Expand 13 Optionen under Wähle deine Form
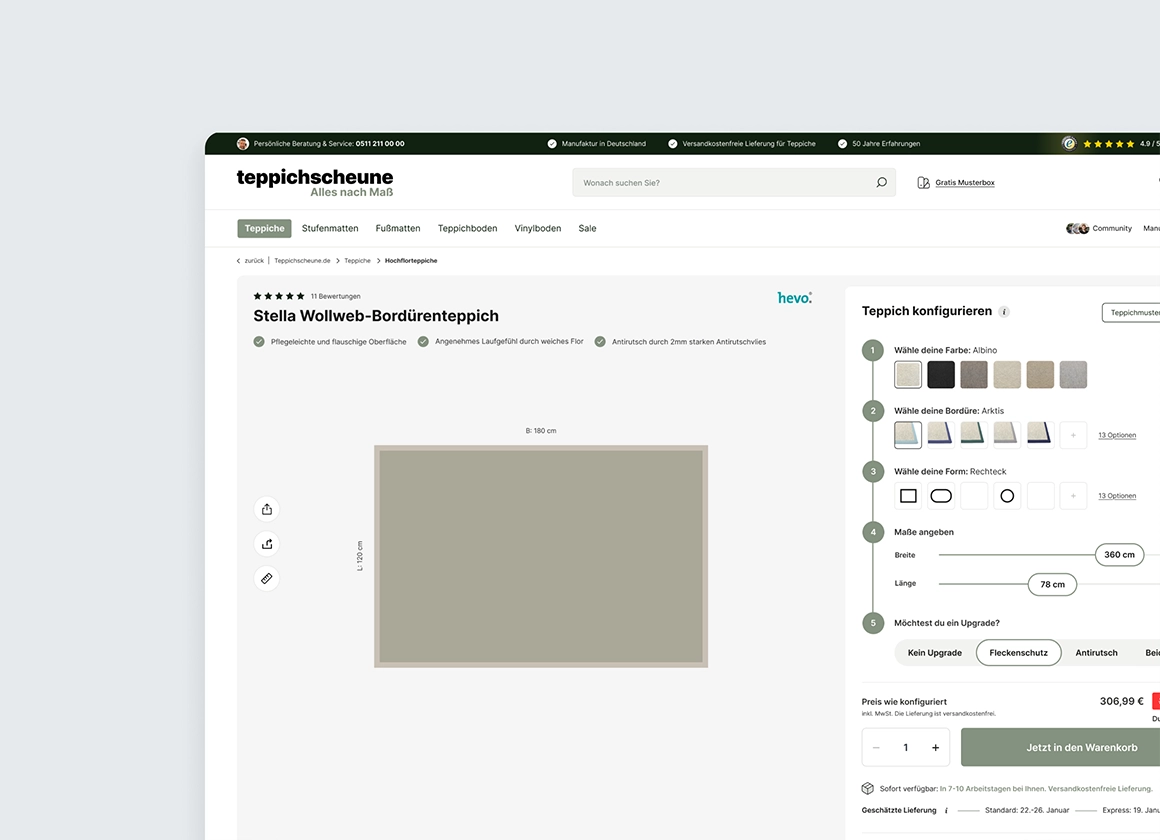This screenshot has width=1160, height=840. 1117,495
